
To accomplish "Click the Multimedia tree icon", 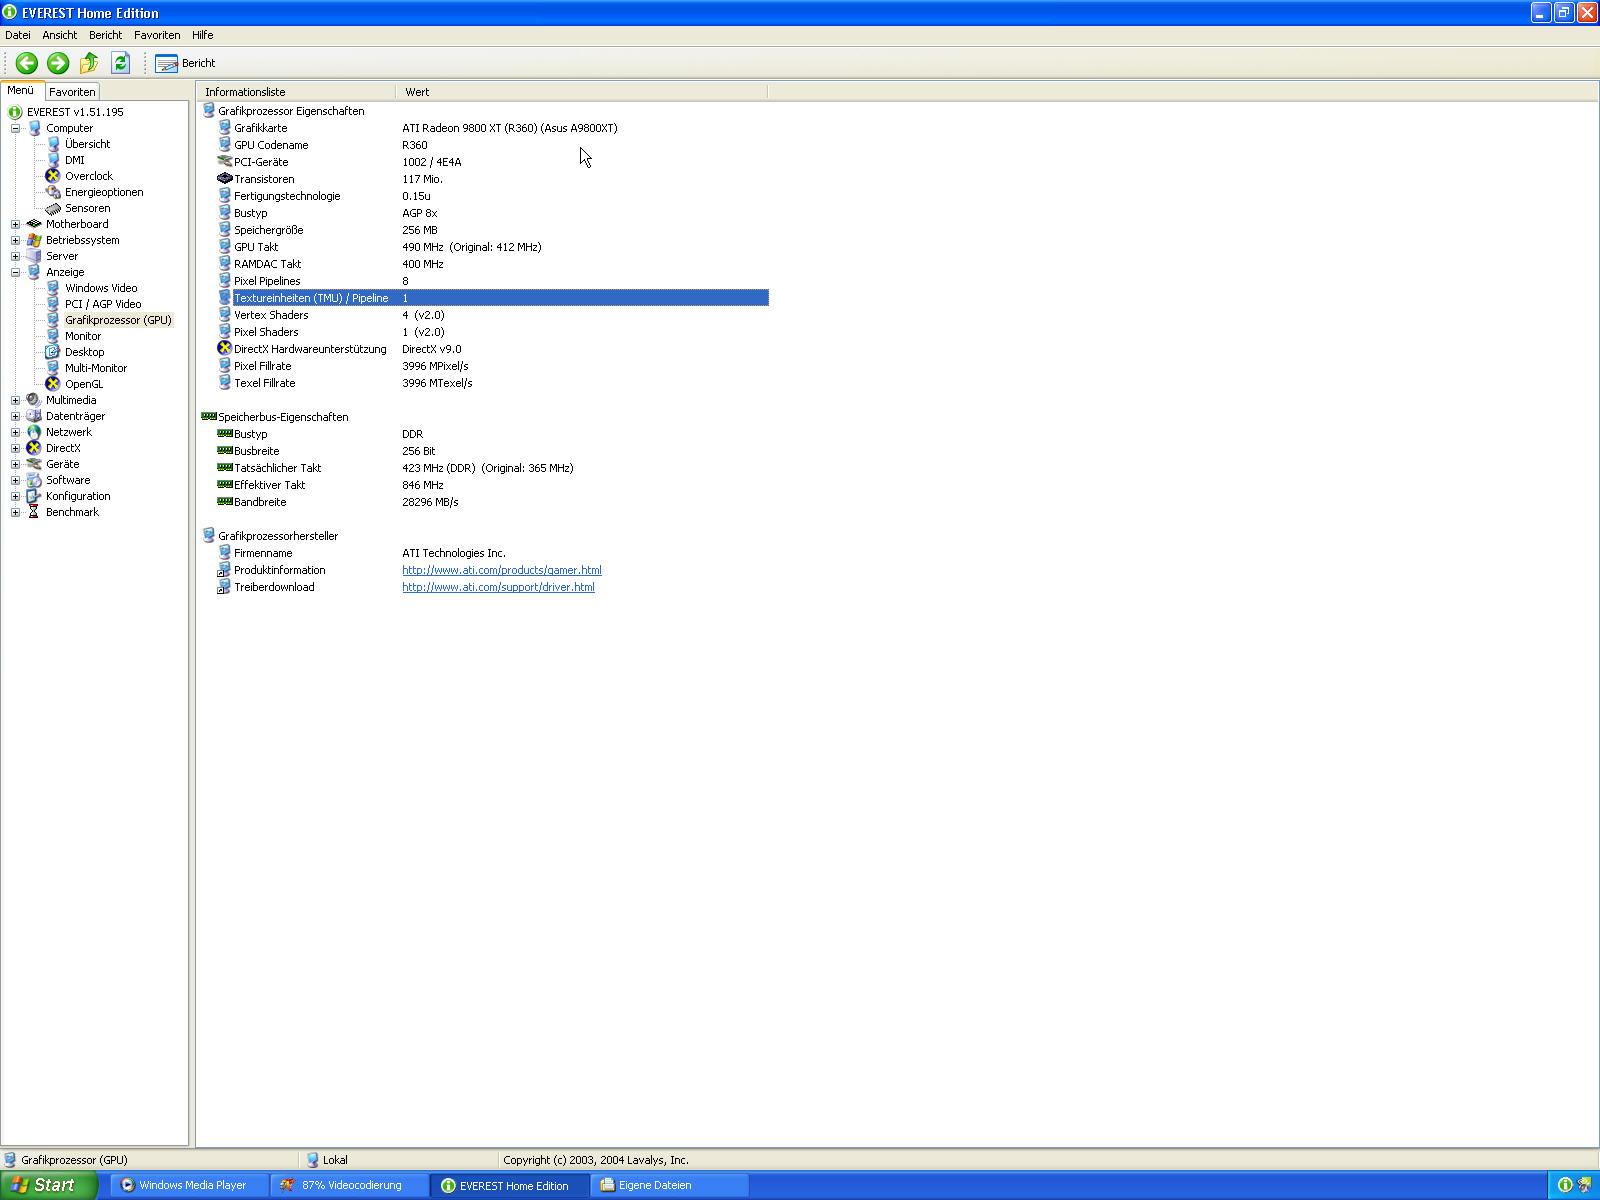I will pos(34,400).
